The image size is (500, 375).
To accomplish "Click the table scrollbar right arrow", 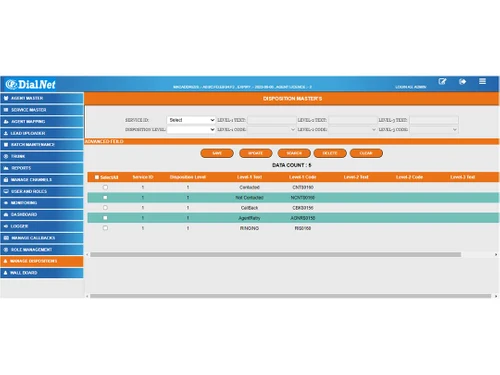I will (496, 254).
